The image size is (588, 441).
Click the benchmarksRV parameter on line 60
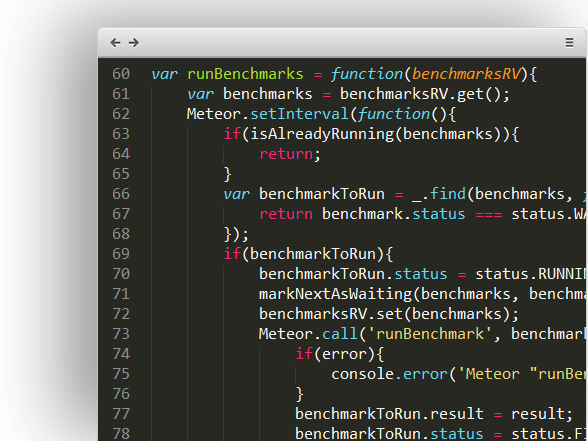coord(466,74)
